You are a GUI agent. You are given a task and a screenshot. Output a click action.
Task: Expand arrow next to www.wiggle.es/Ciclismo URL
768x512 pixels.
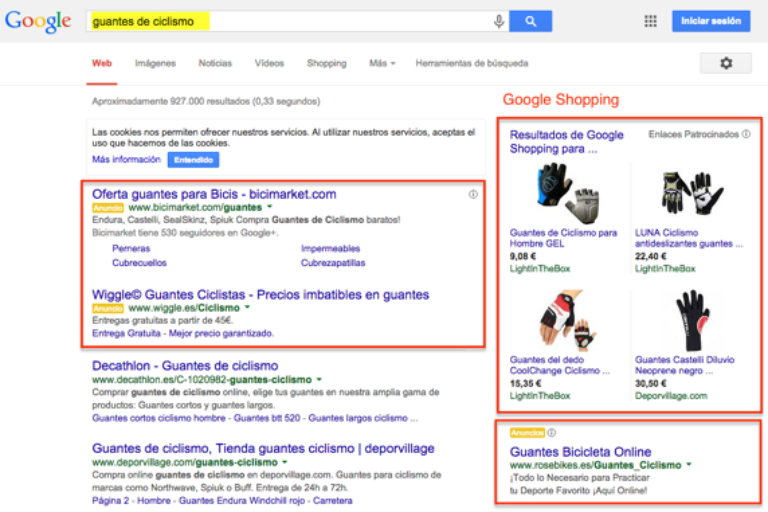click(x=247, y=309)
